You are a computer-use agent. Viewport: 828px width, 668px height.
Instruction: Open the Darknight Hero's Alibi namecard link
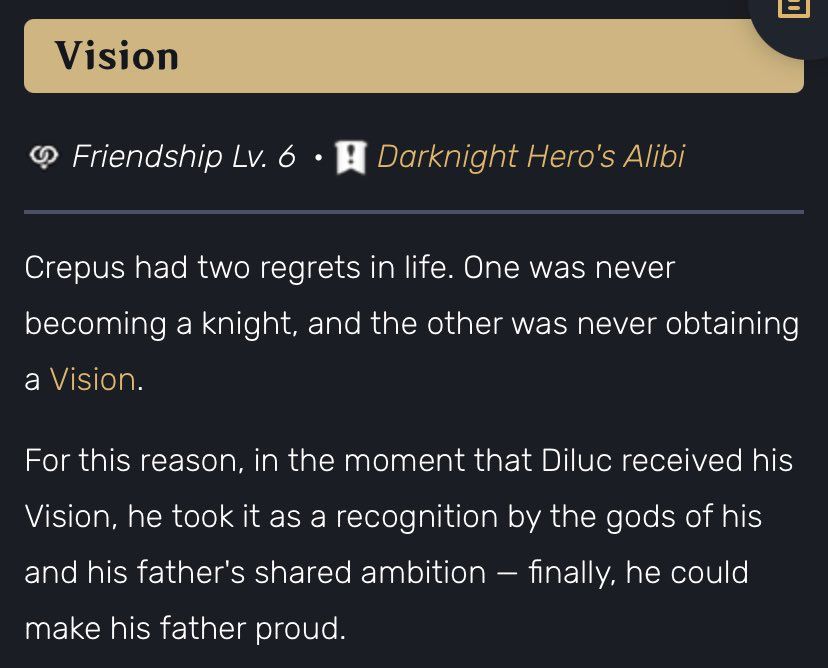pos(530,156)
